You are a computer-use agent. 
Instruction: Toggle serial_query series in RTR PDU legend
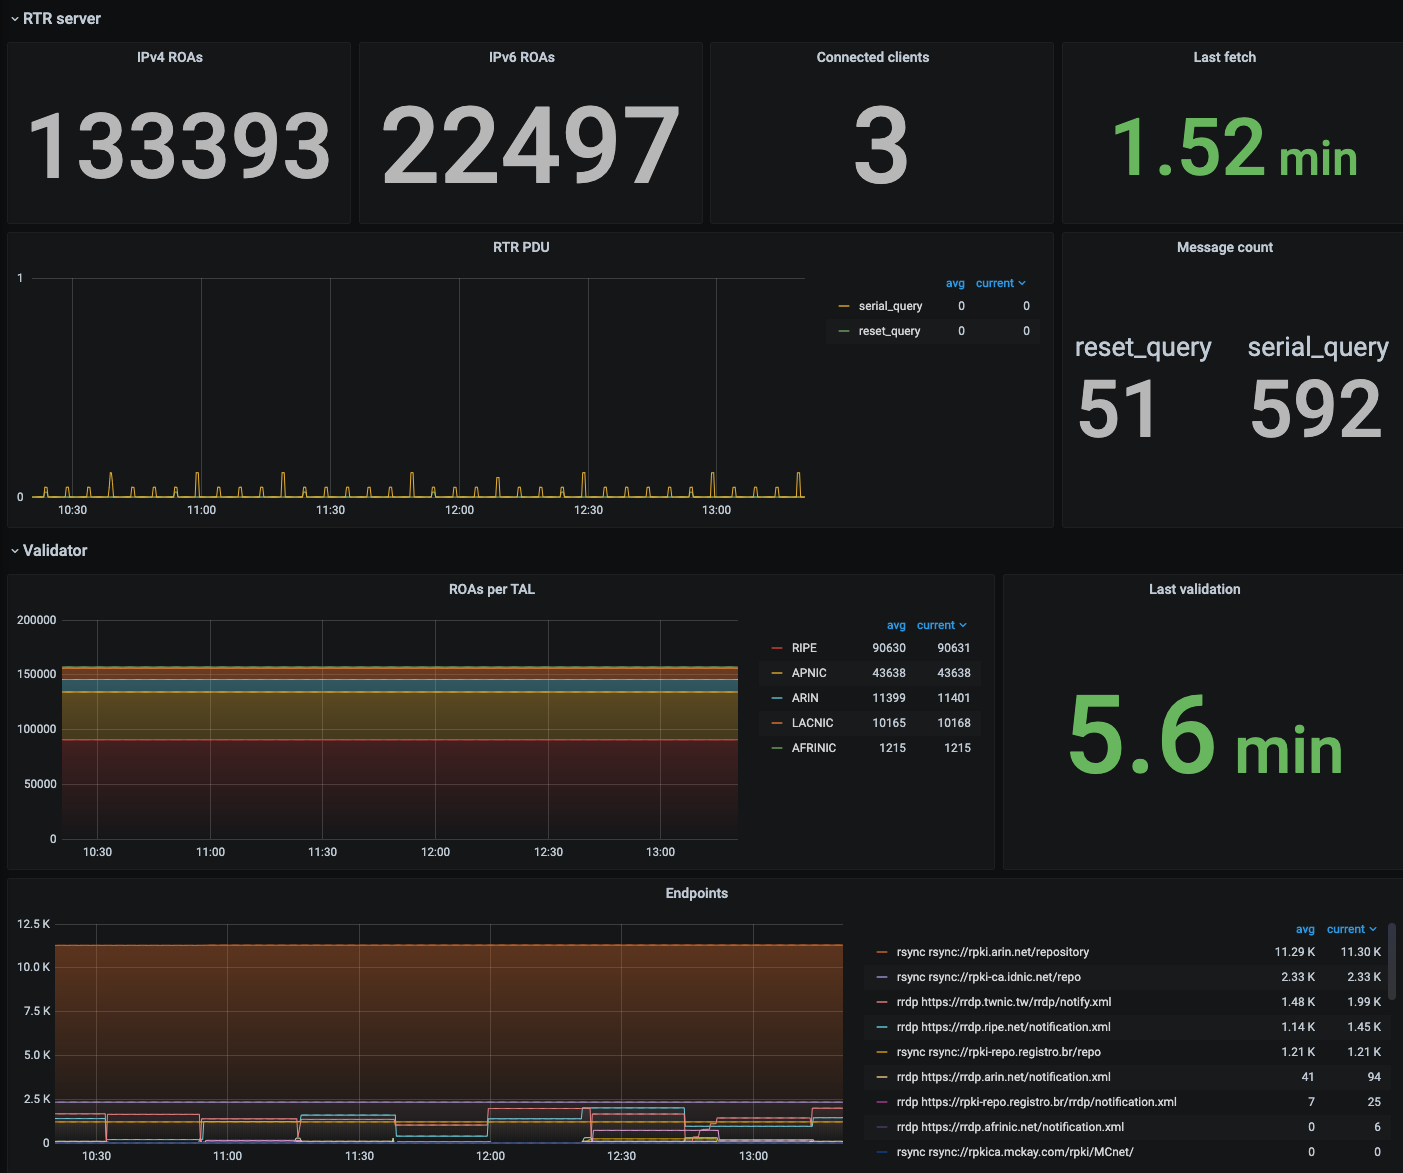point(890,307)
